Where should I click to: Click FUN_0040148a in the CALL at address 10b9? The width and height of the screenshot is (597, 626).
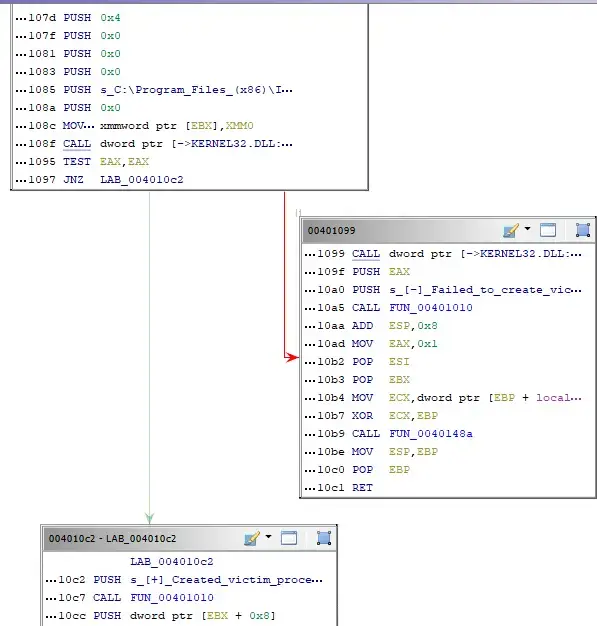tap(431, 434)
